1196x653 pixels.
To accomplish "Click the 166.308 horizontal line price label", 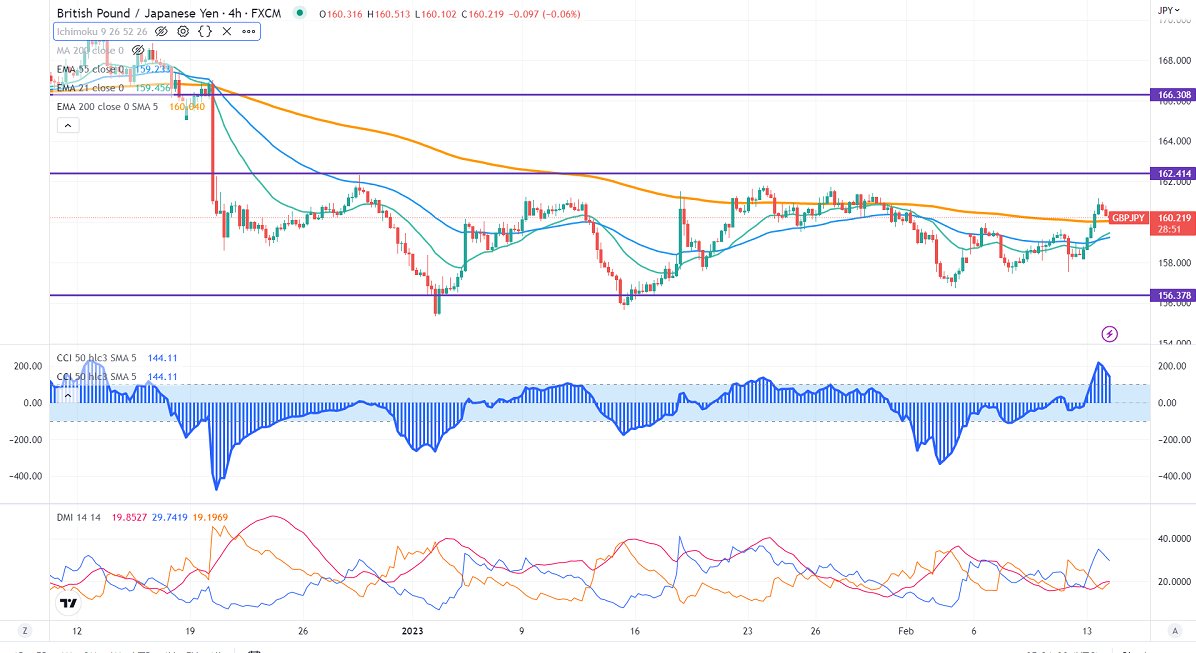I will tap(1171, 95).
